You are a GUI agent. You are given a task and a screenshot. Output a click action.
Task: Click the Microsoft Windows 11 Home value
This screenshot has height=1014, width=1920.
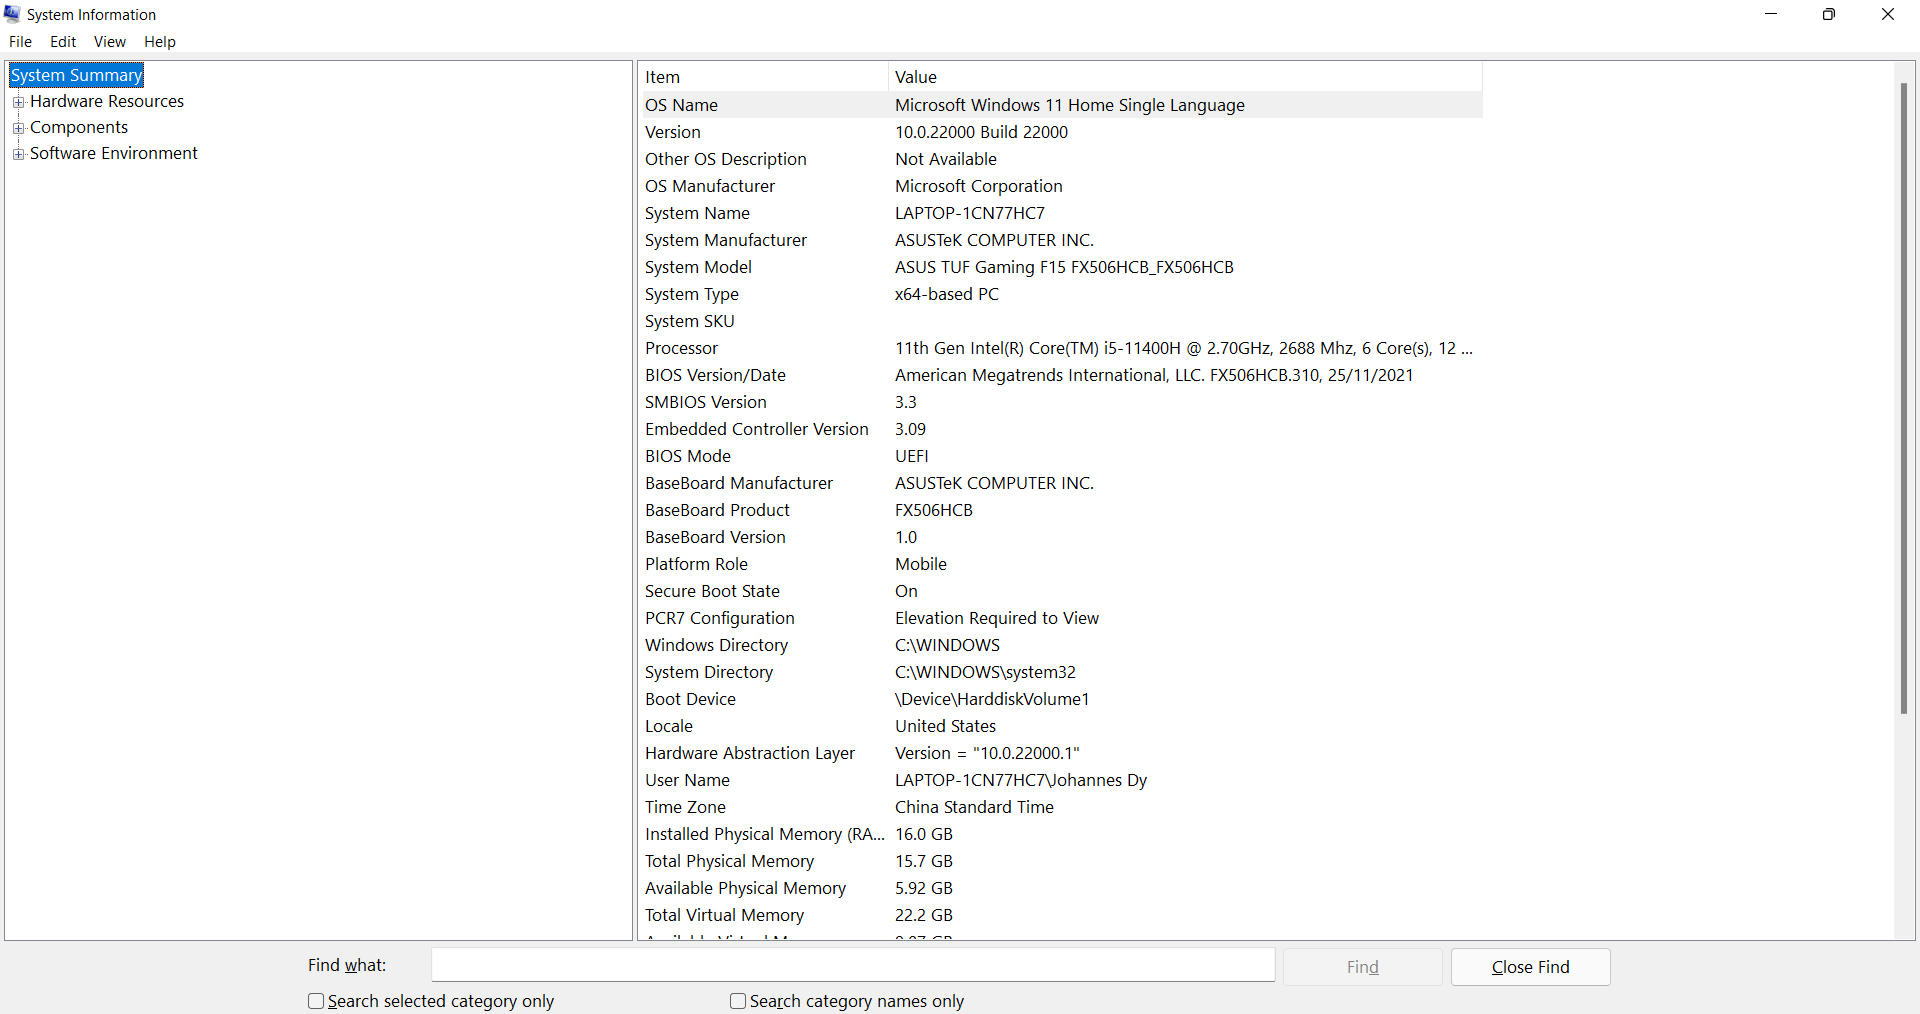pyautogui.click(x=1070, y=105)
